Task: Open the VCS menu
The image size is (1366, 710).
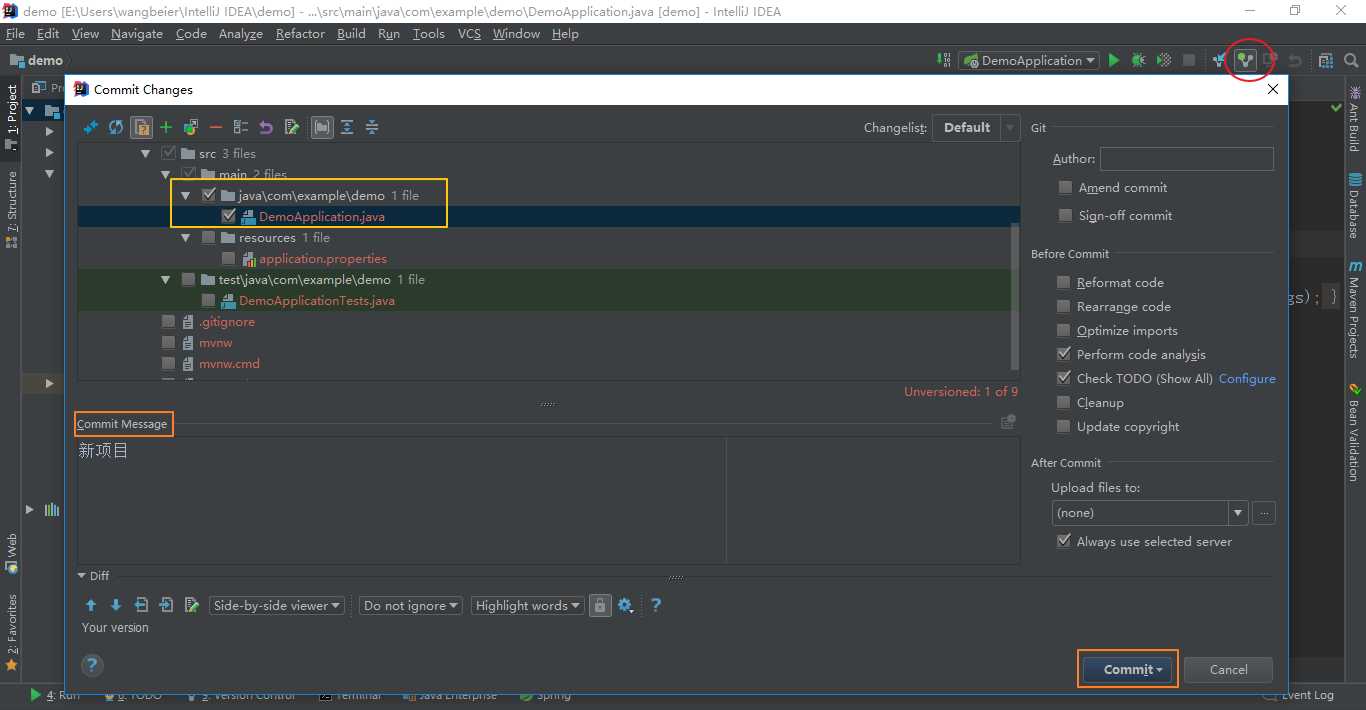Action: point(469,33)
